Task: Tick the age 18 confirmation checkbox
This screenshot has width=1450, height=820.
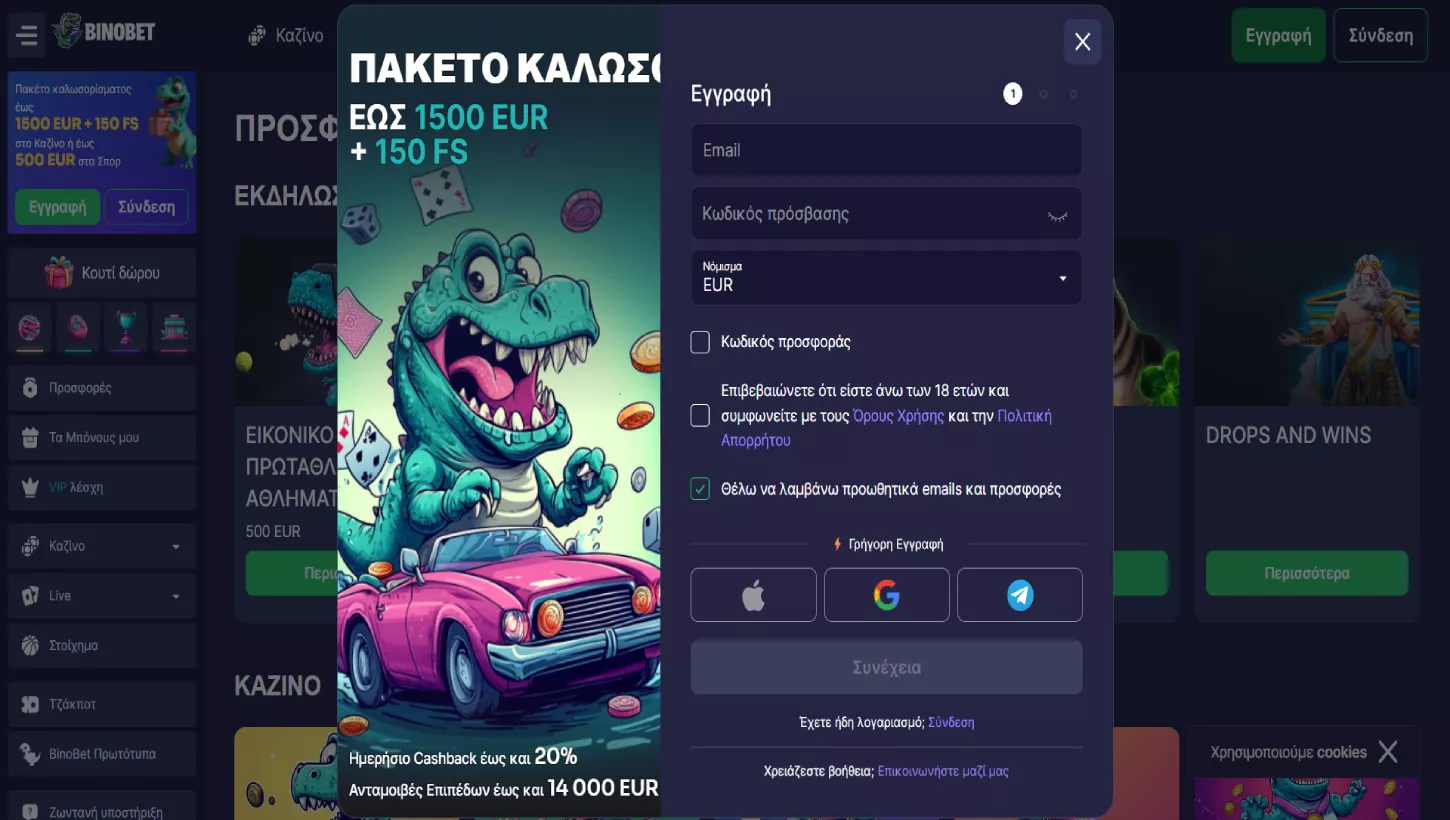Action: pos(700,416)
